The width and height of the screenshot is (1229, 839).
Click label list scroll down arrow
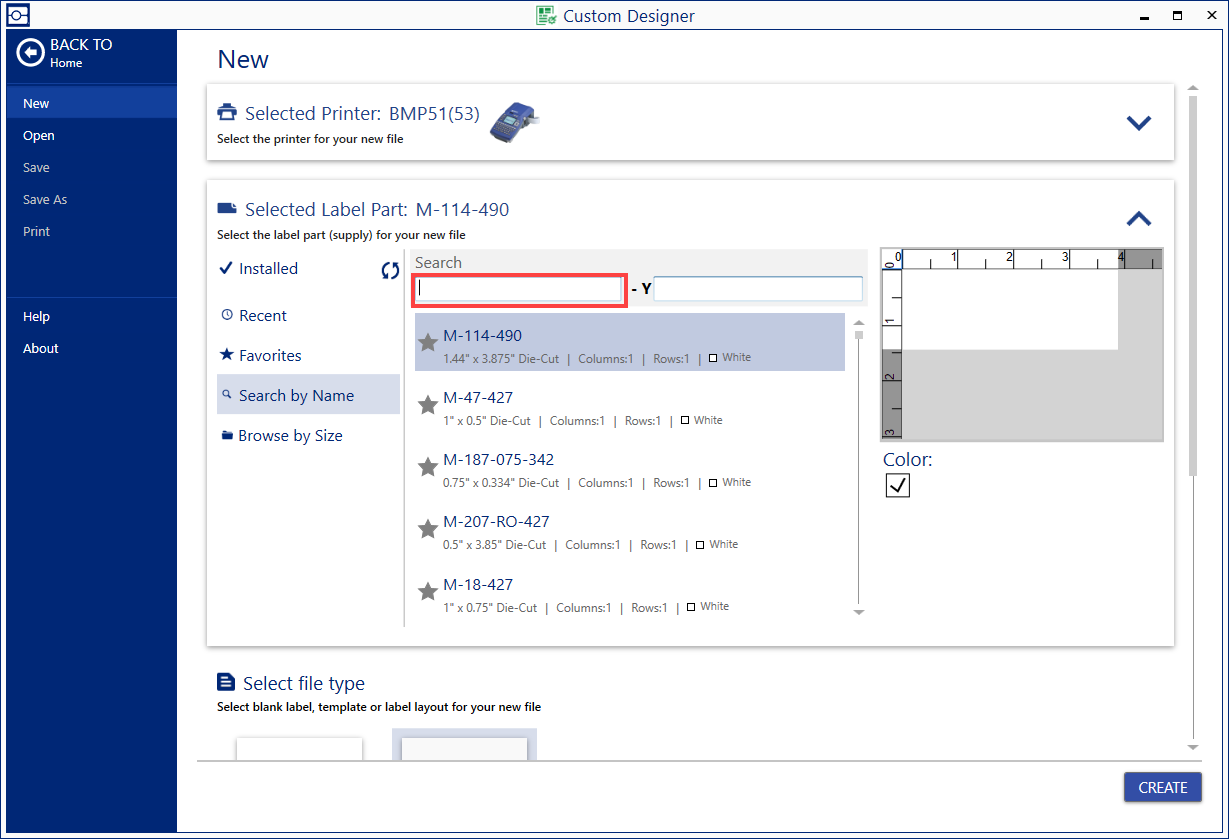(x=858, y=612)
